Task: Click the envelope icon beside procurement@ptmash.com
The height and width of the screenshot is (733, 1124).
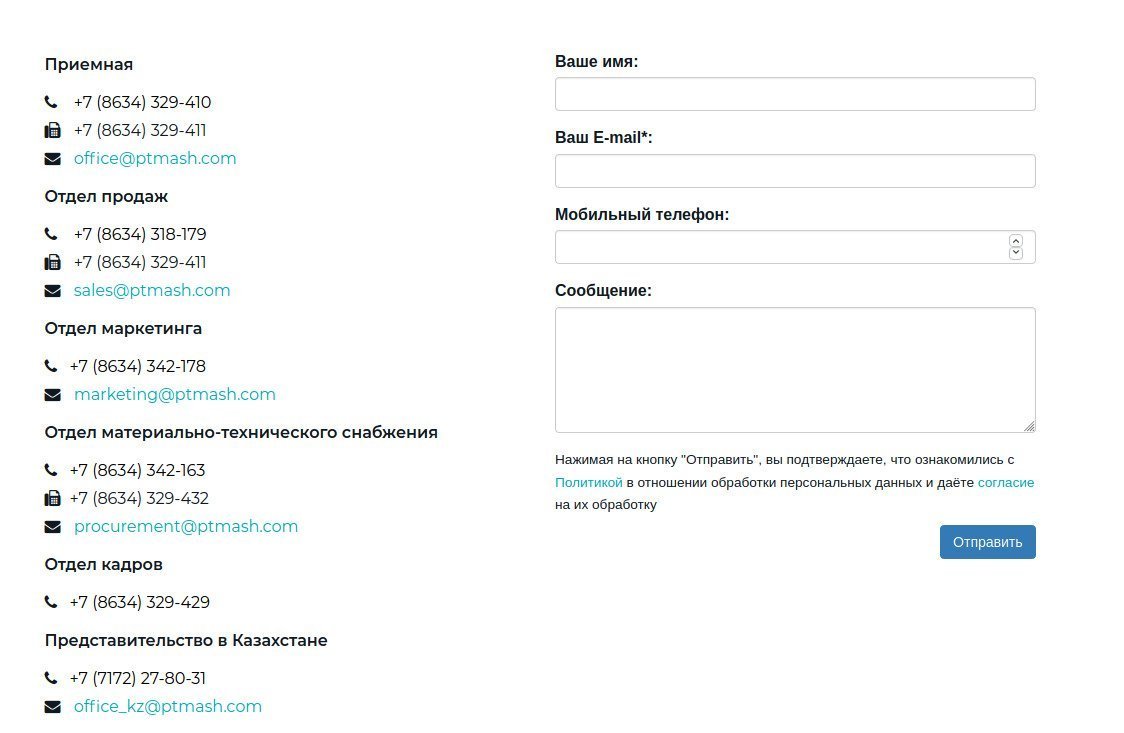Action: tap(52, 526)
